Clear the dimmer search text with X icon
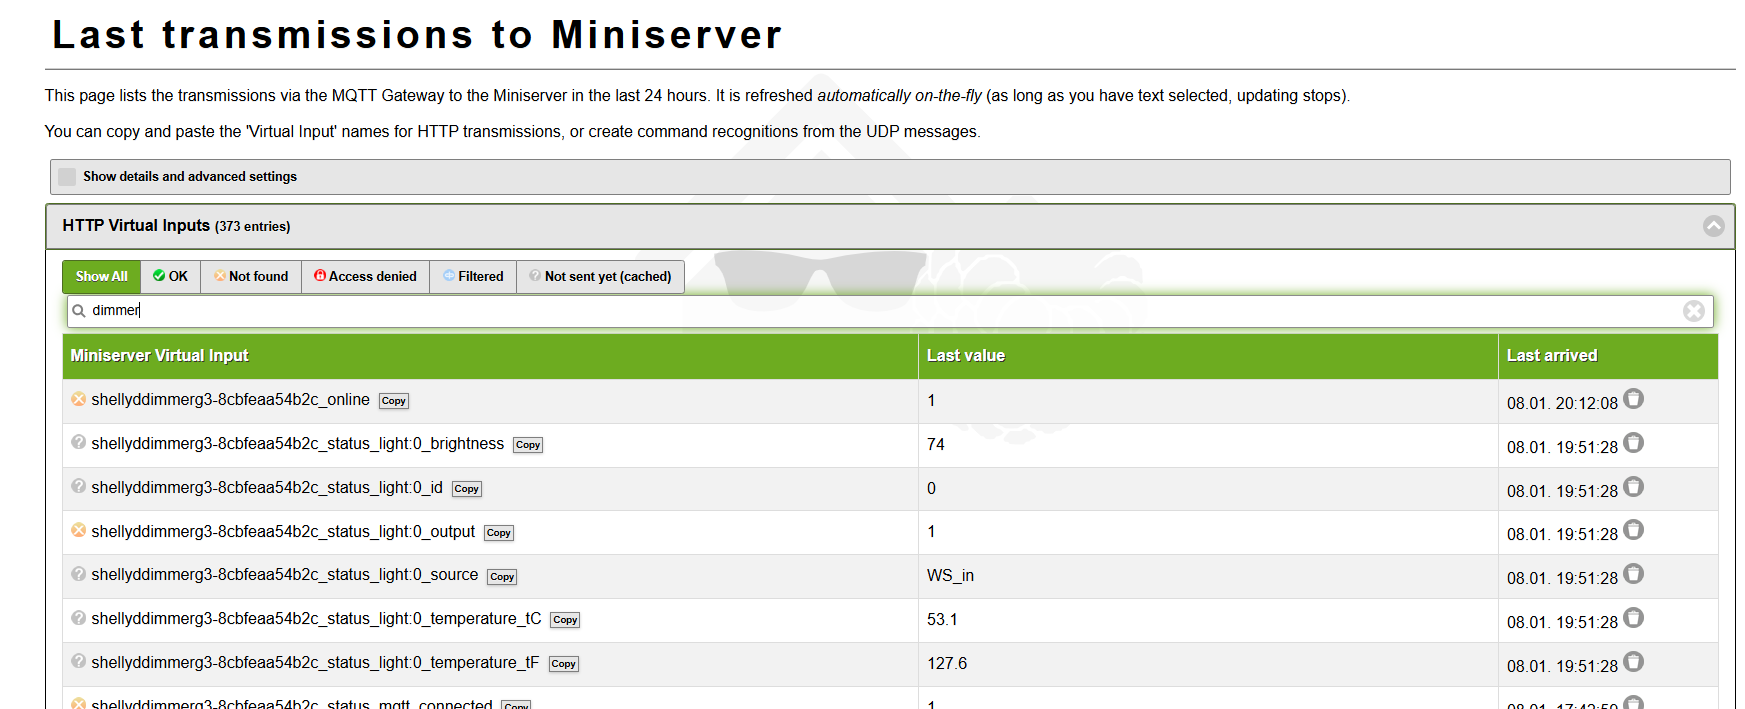Screen dimensions: 1745x709 click(x=1693, y=311)
